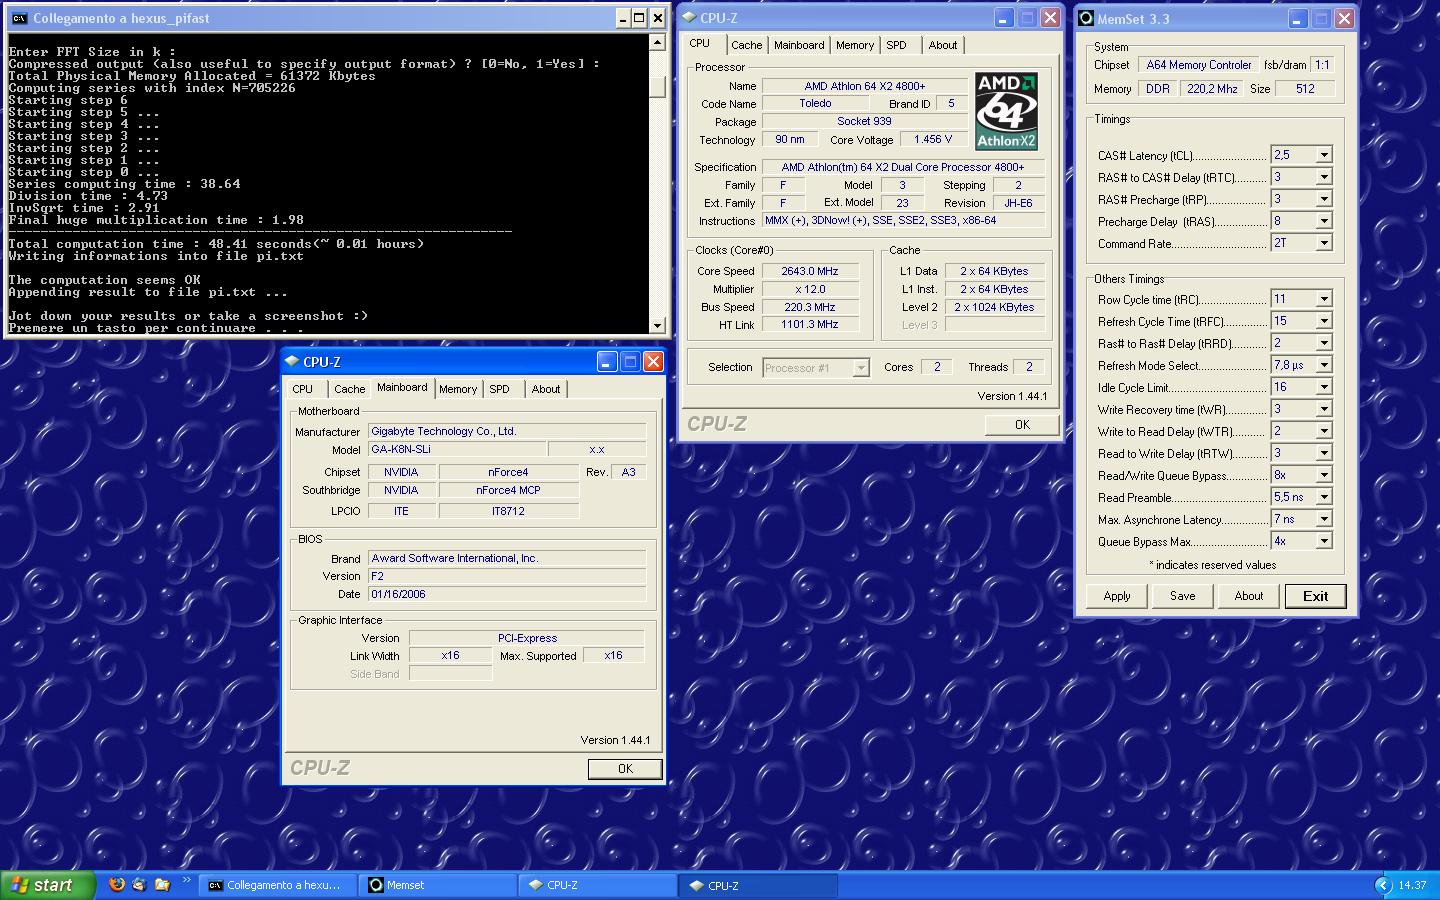Click Apply button in MemSet
Screen dimensions: 1440x900
(x=1117, y=596)
